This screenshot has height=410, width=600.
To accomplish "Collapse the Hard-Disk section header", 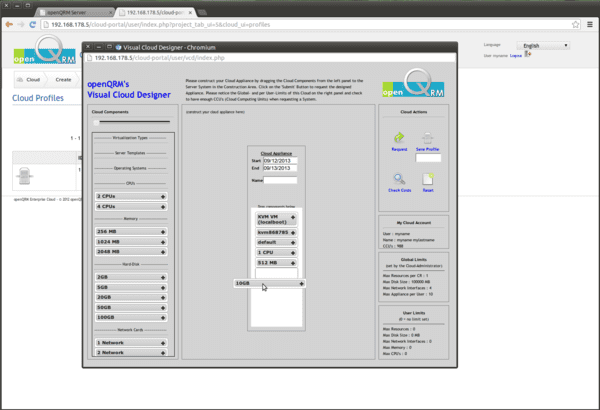I will click(130, 264).
